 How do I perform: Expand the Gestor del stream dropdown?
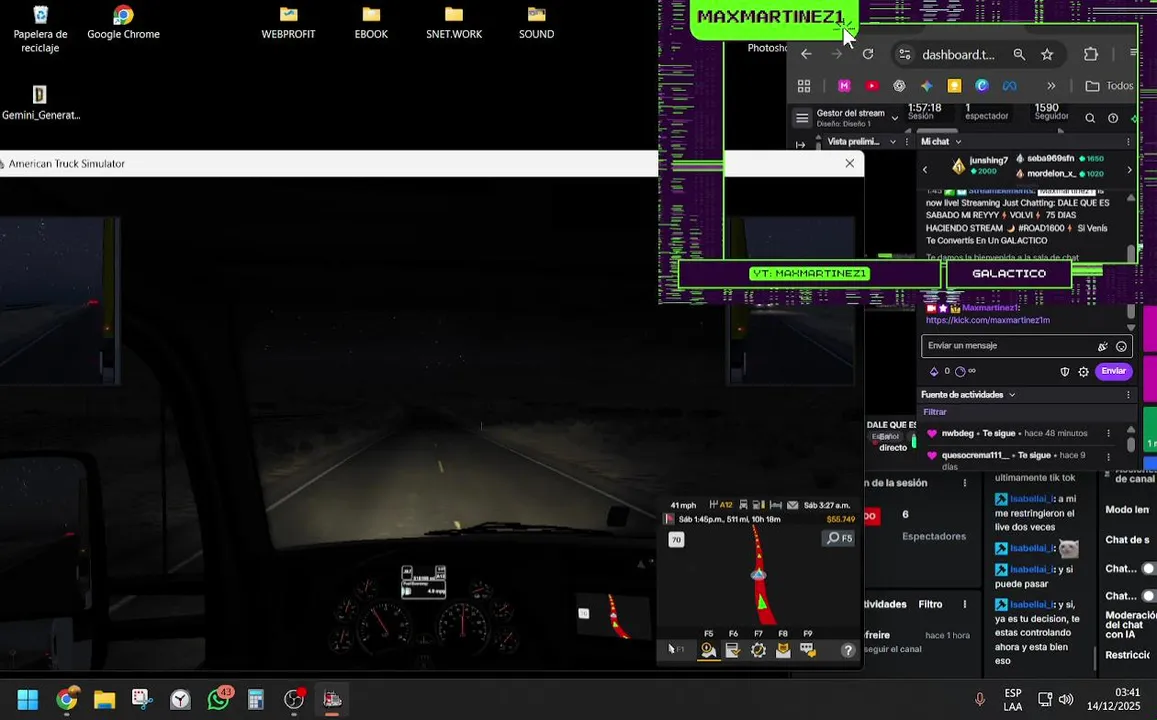(895, 118)
